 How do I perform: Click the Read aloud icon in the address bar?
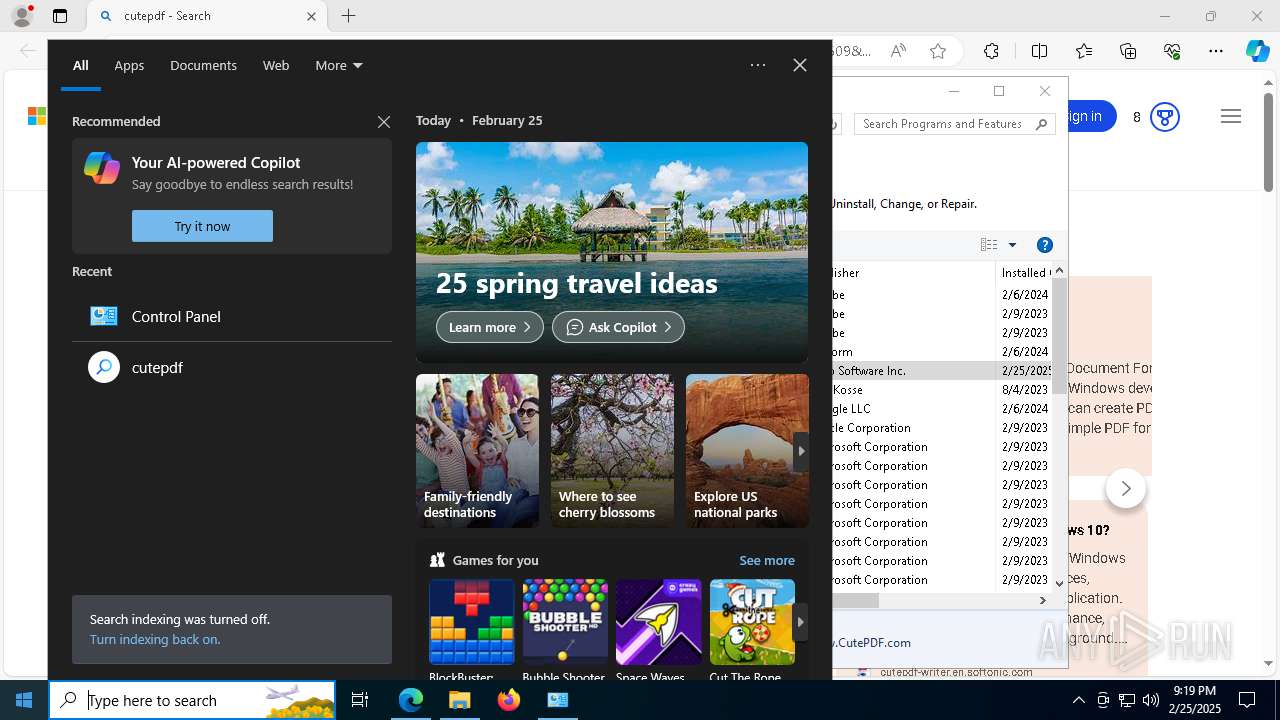(x=898, y=51)
